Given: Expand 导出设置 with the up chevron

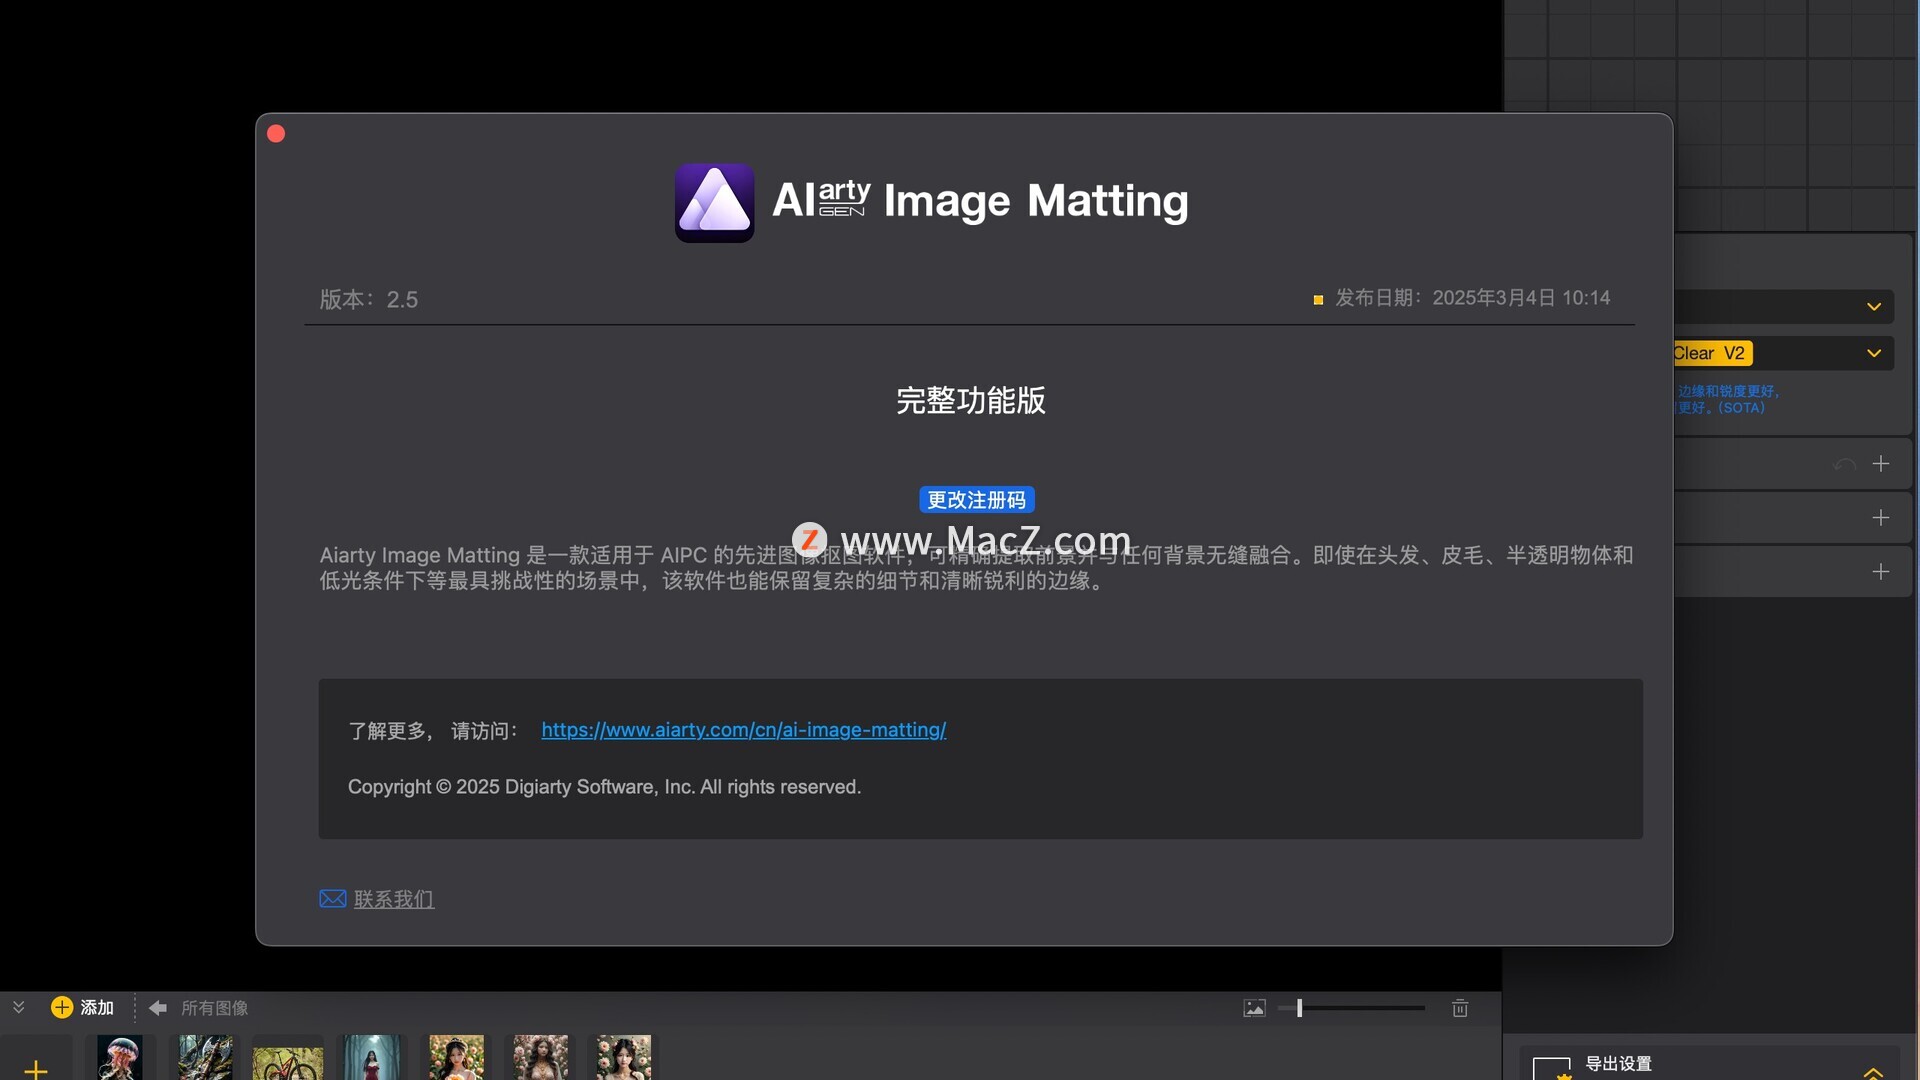Looking at the screenshot, I should click(x=1874, y=1072).
